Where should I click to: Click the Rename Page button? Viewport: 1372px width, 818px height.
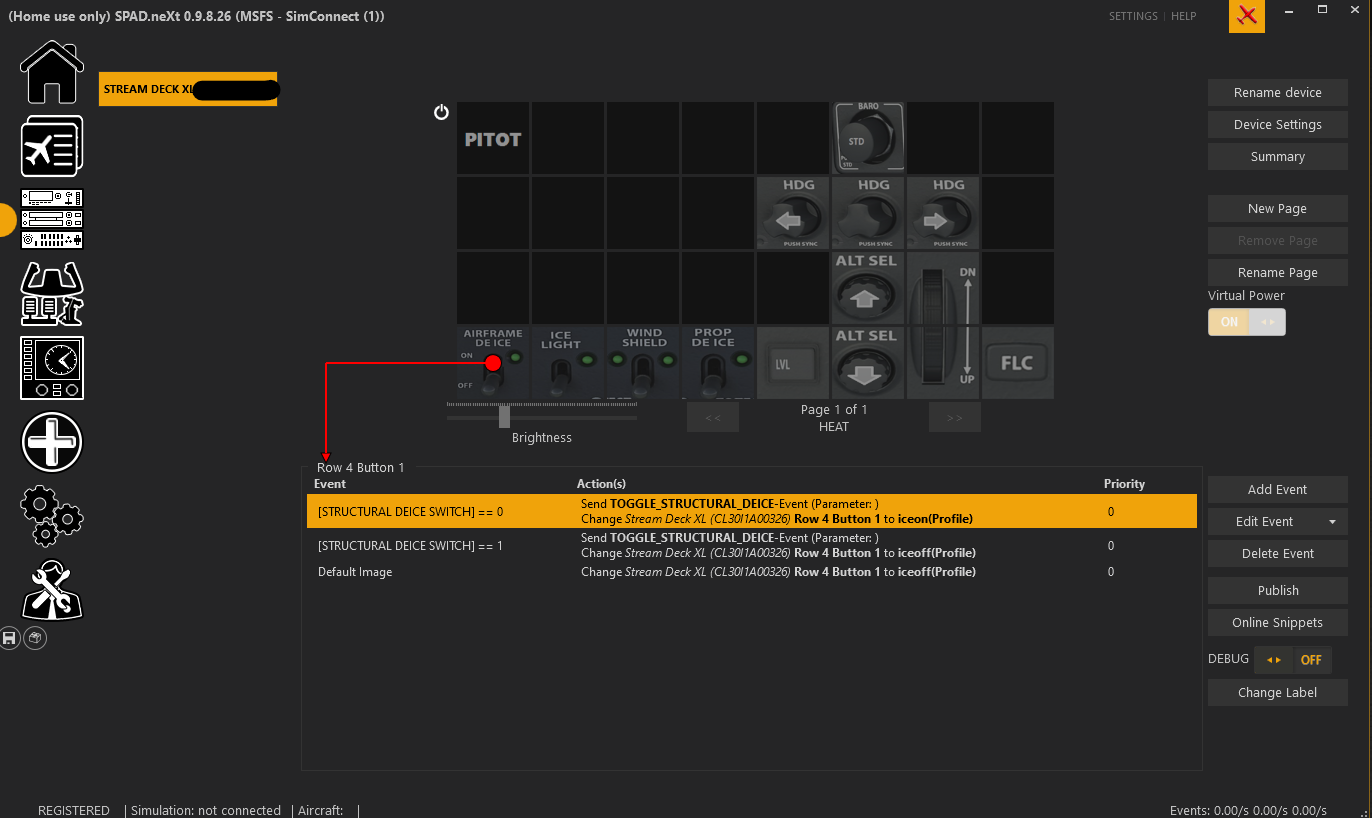tap(1278, 272)
